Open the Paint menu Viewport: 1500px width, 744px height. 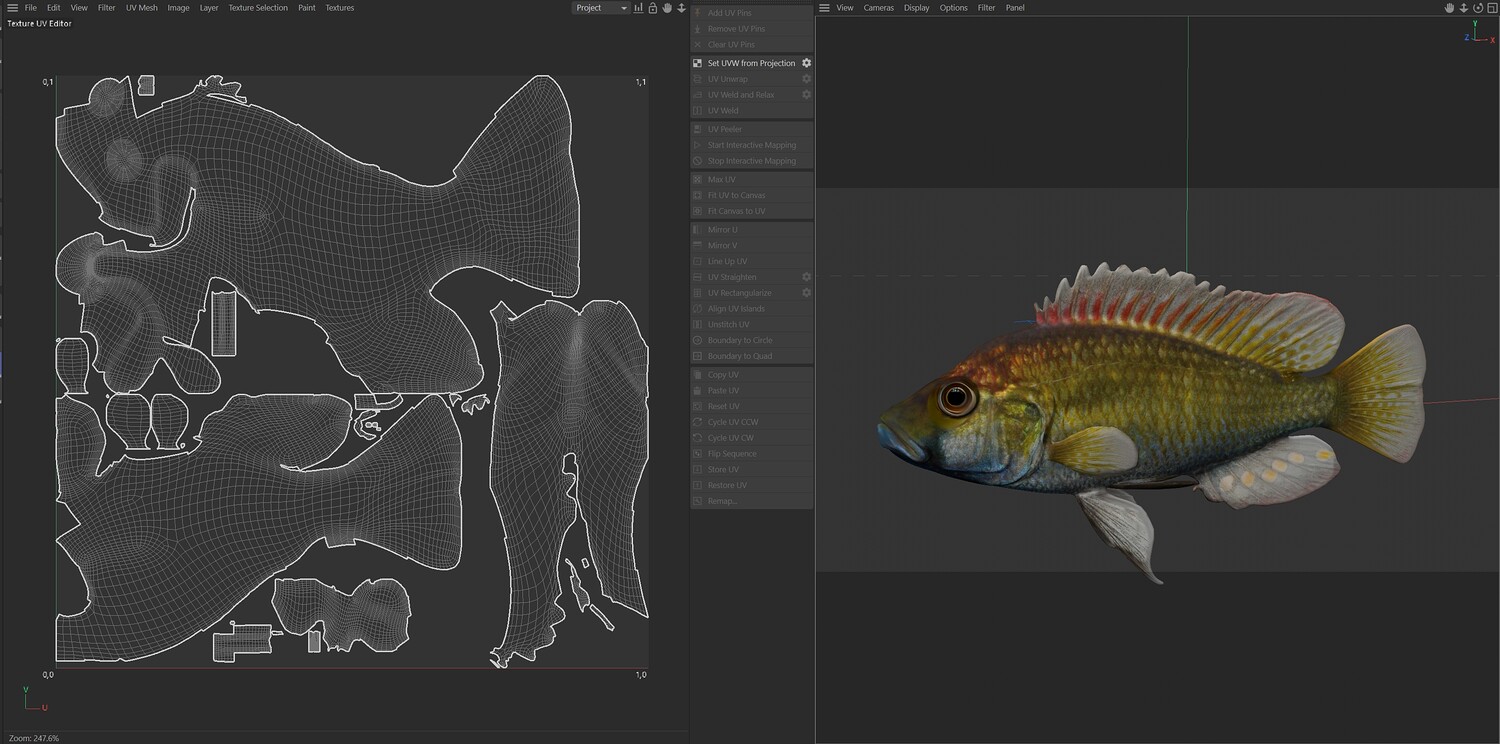click(307, 8)
